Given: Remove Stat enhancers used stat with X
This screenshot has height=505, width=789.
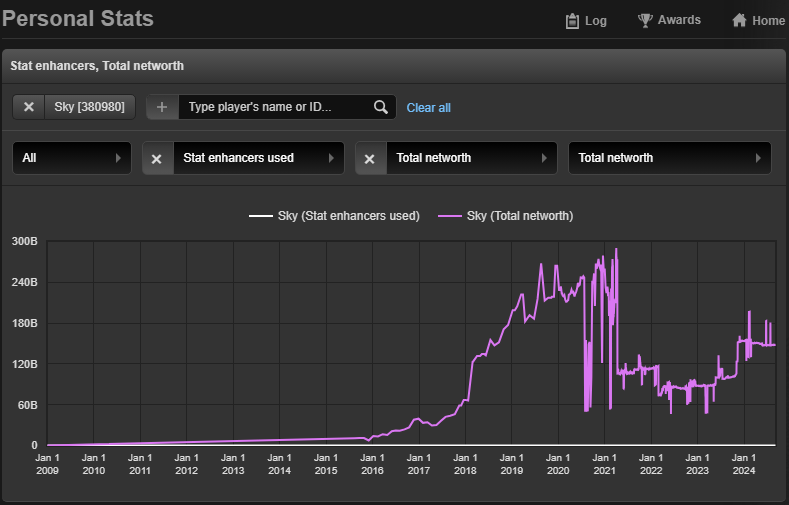Looking at the screenshot, I should 157,158.
